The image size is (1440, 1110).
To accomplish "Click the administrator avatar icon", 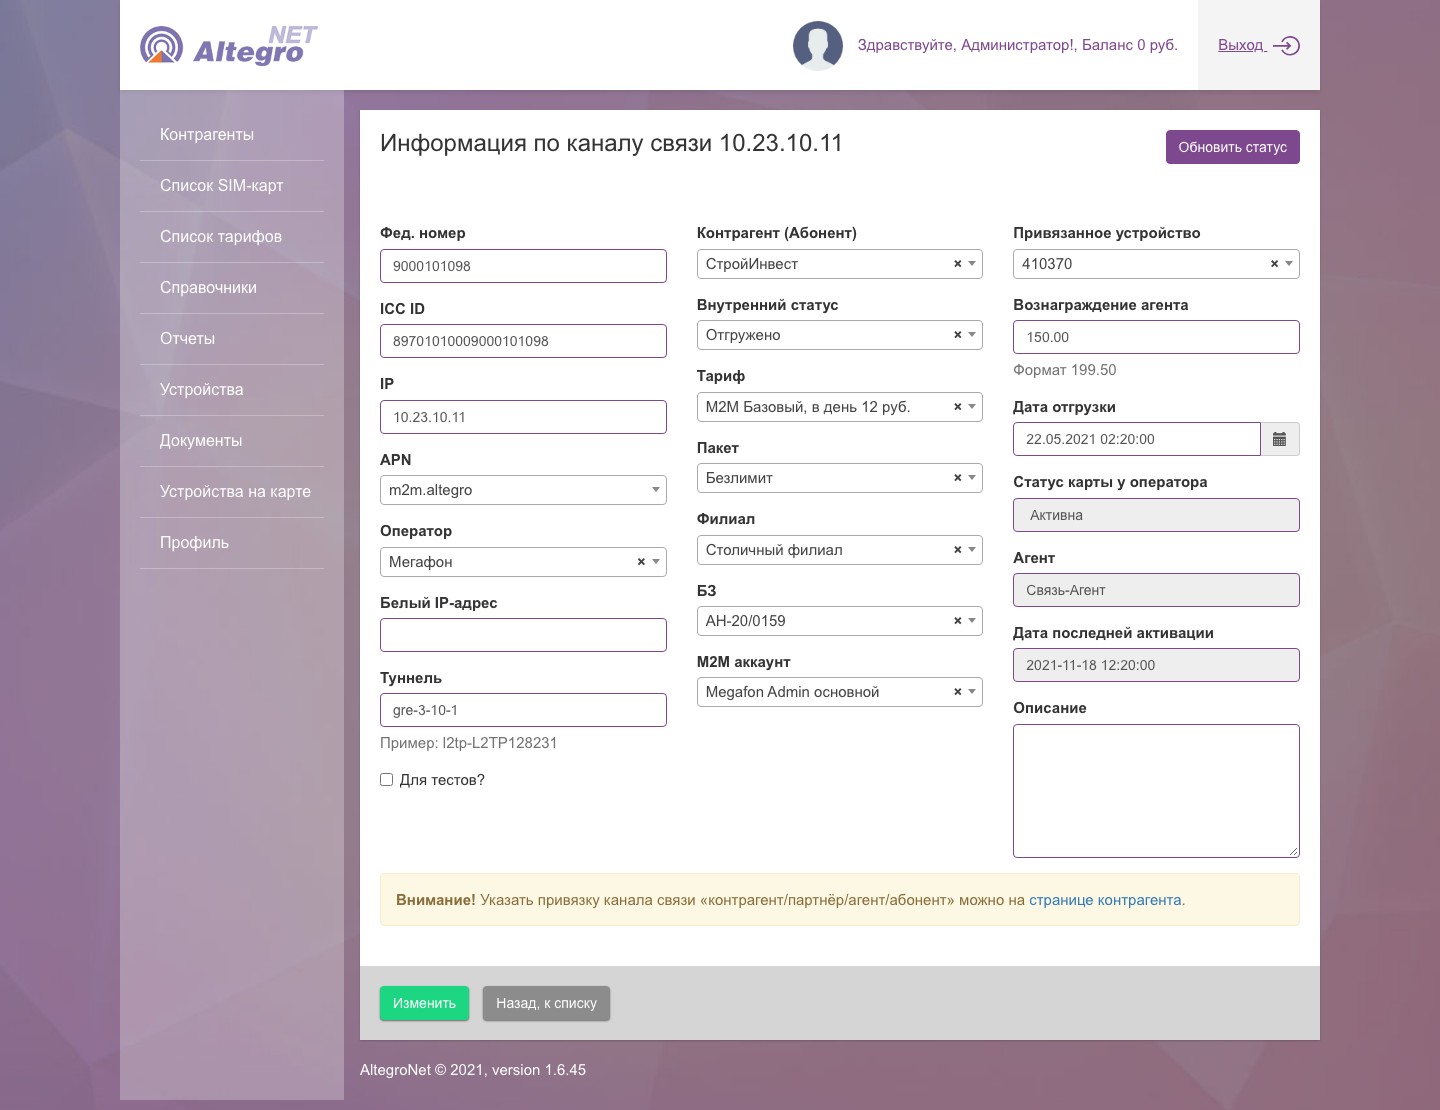I will [x=818, y=45].
